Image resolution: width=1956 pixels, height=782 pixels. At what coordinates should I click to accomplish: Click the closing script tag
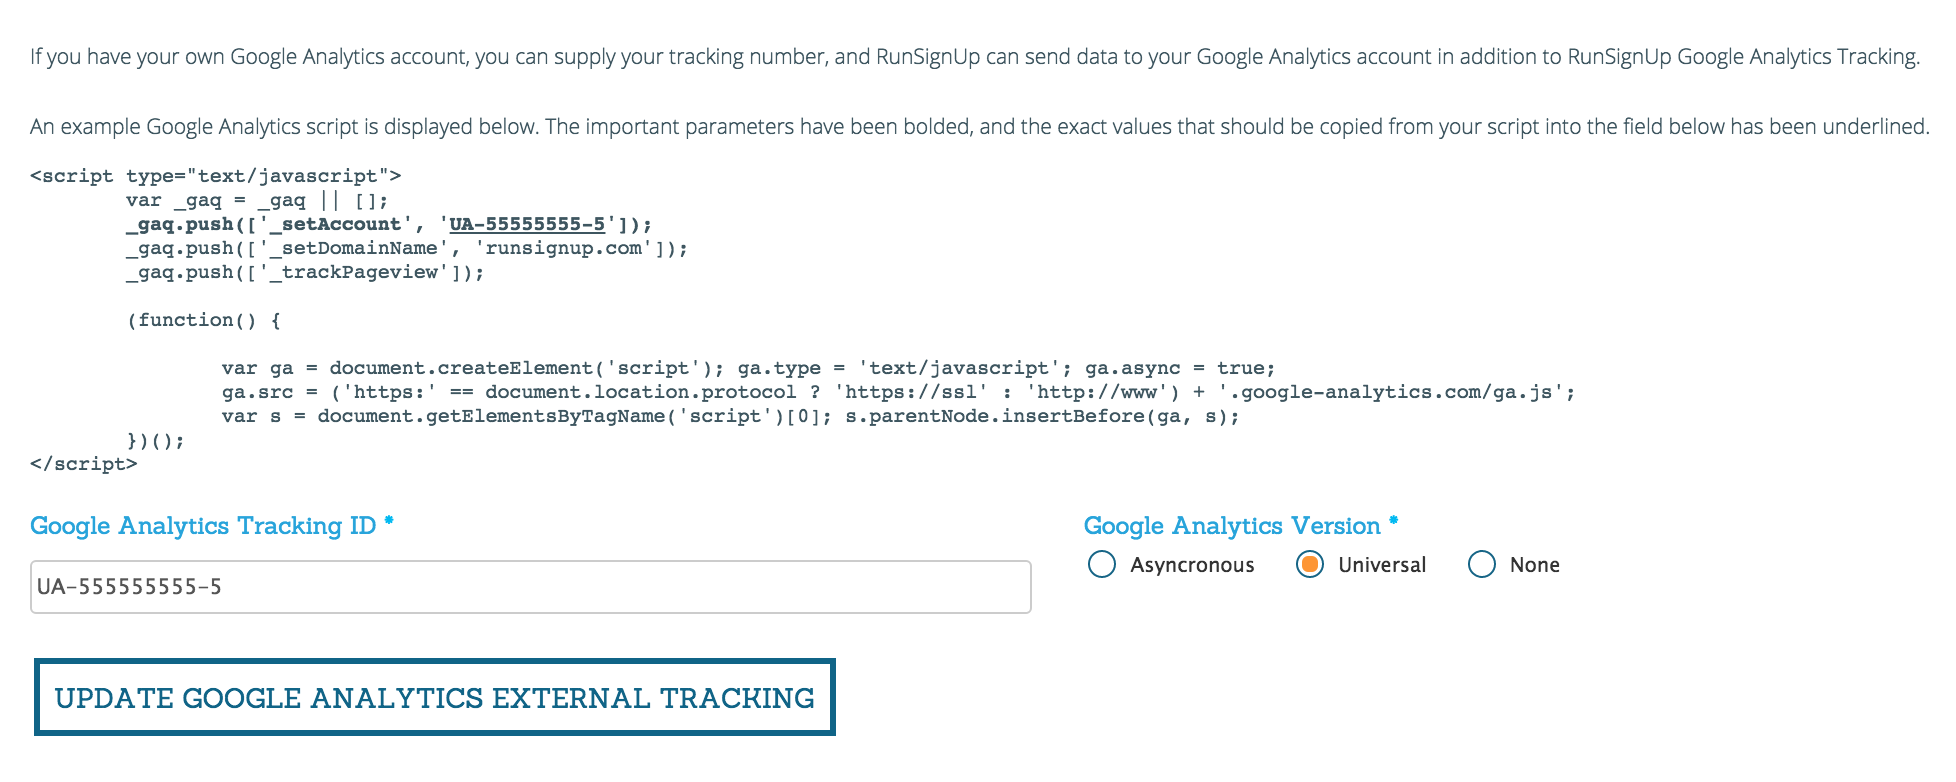tap(82, 463)
